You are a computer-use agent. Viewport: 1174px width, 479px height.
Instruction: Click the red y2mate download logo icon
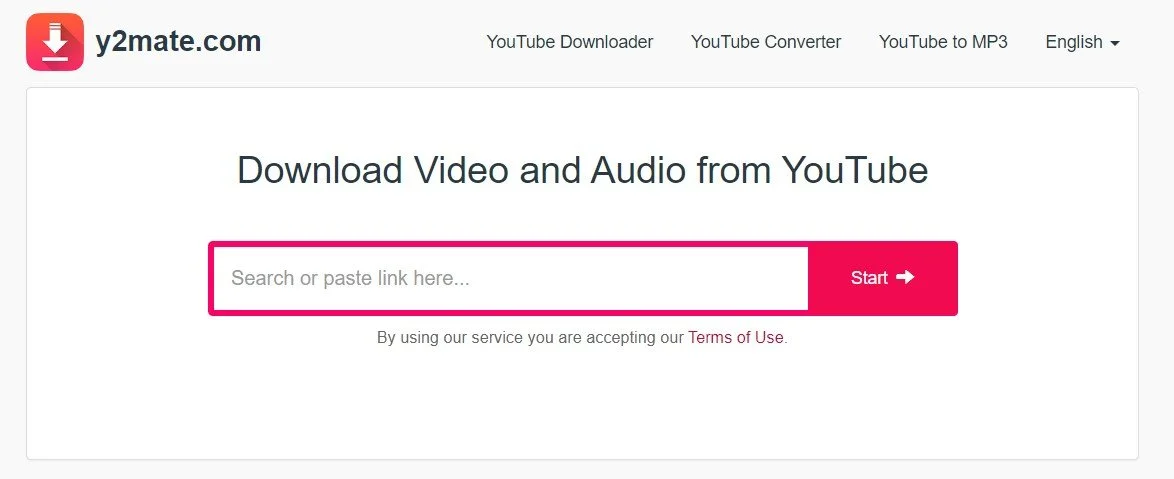(x=55, y=42)
